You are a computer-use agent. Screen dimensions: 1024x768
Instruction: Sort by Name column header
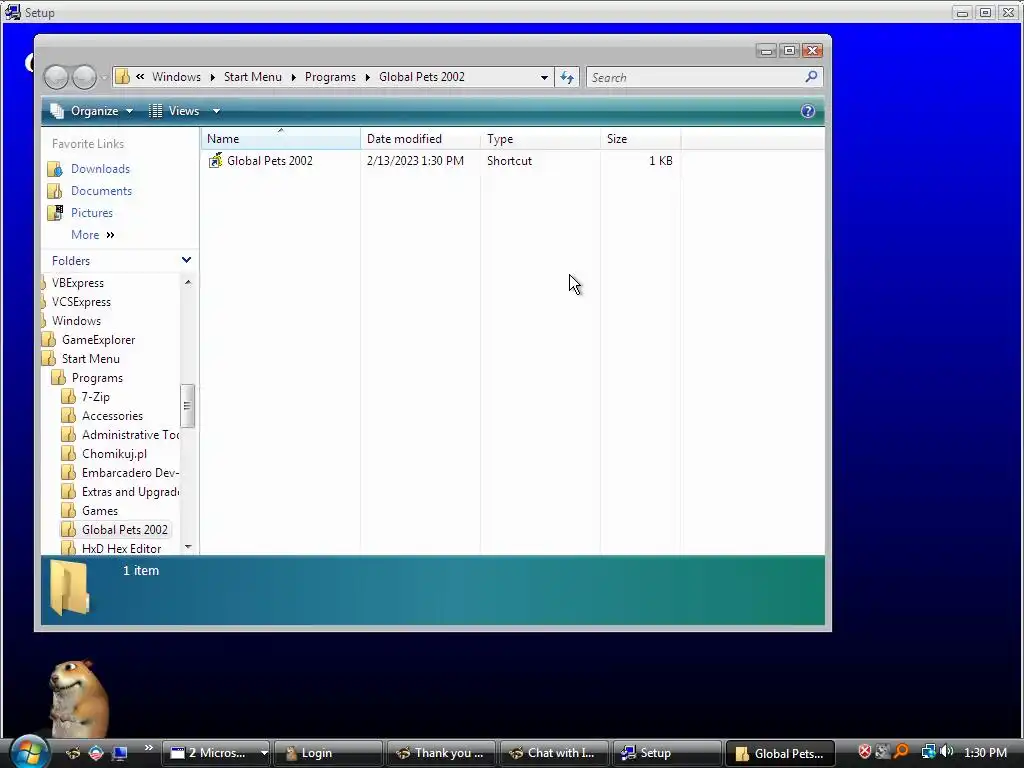(280, 138)
